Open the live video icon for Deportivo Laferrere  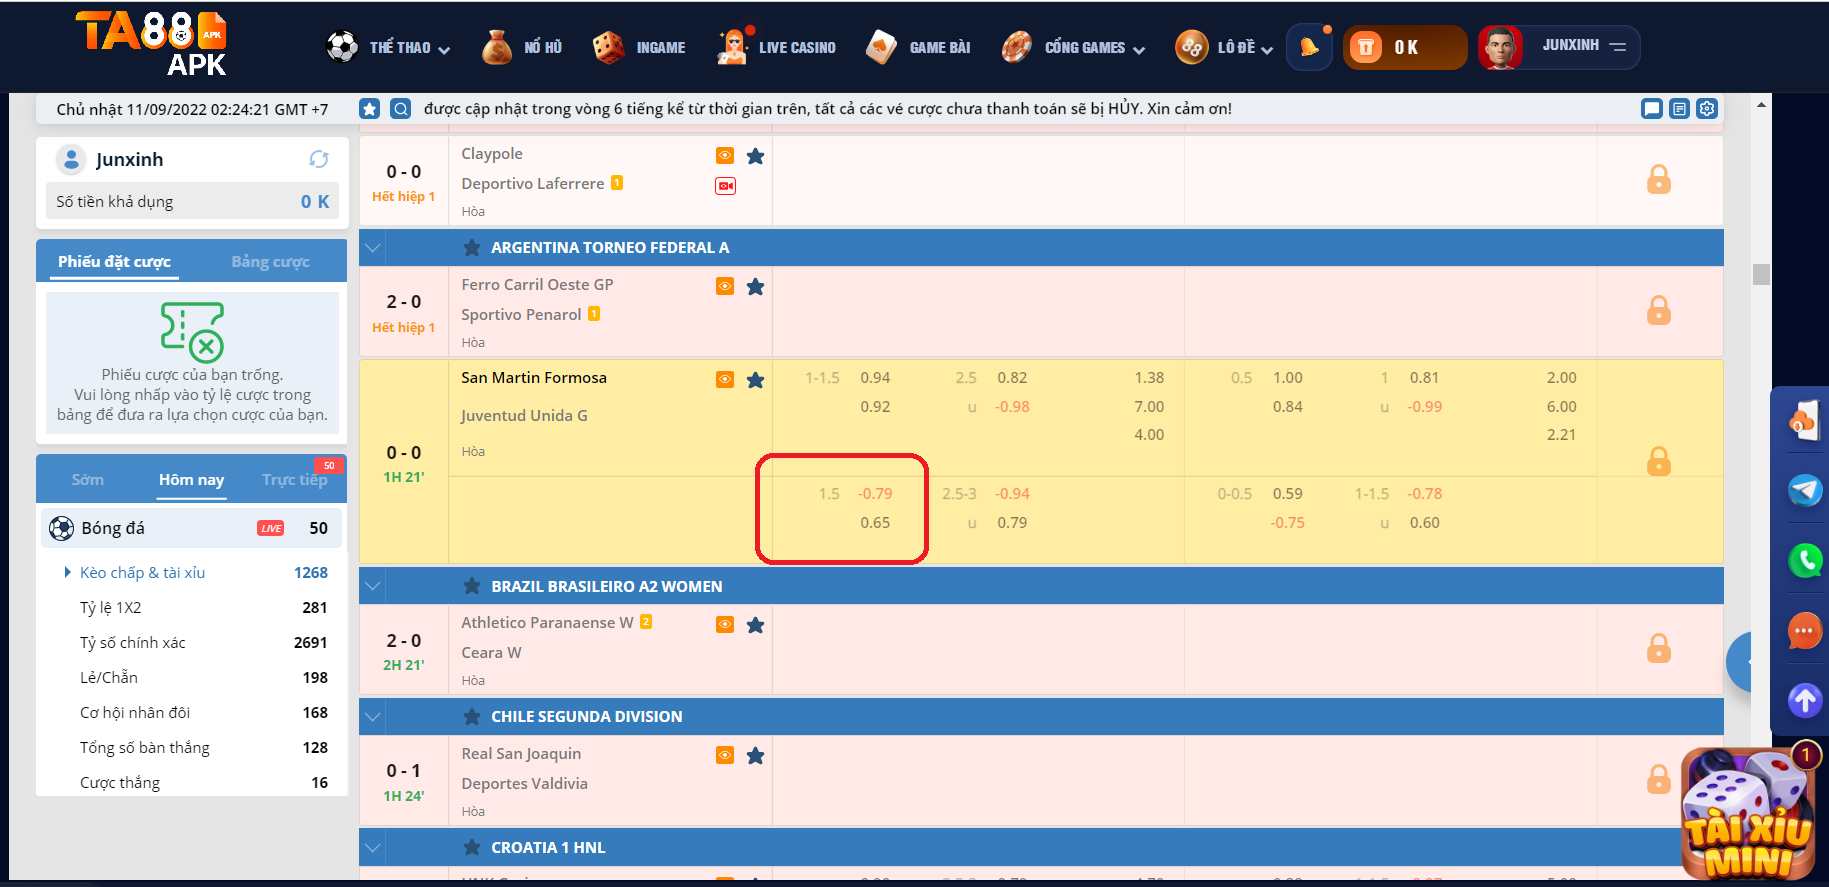coord(725,186)
